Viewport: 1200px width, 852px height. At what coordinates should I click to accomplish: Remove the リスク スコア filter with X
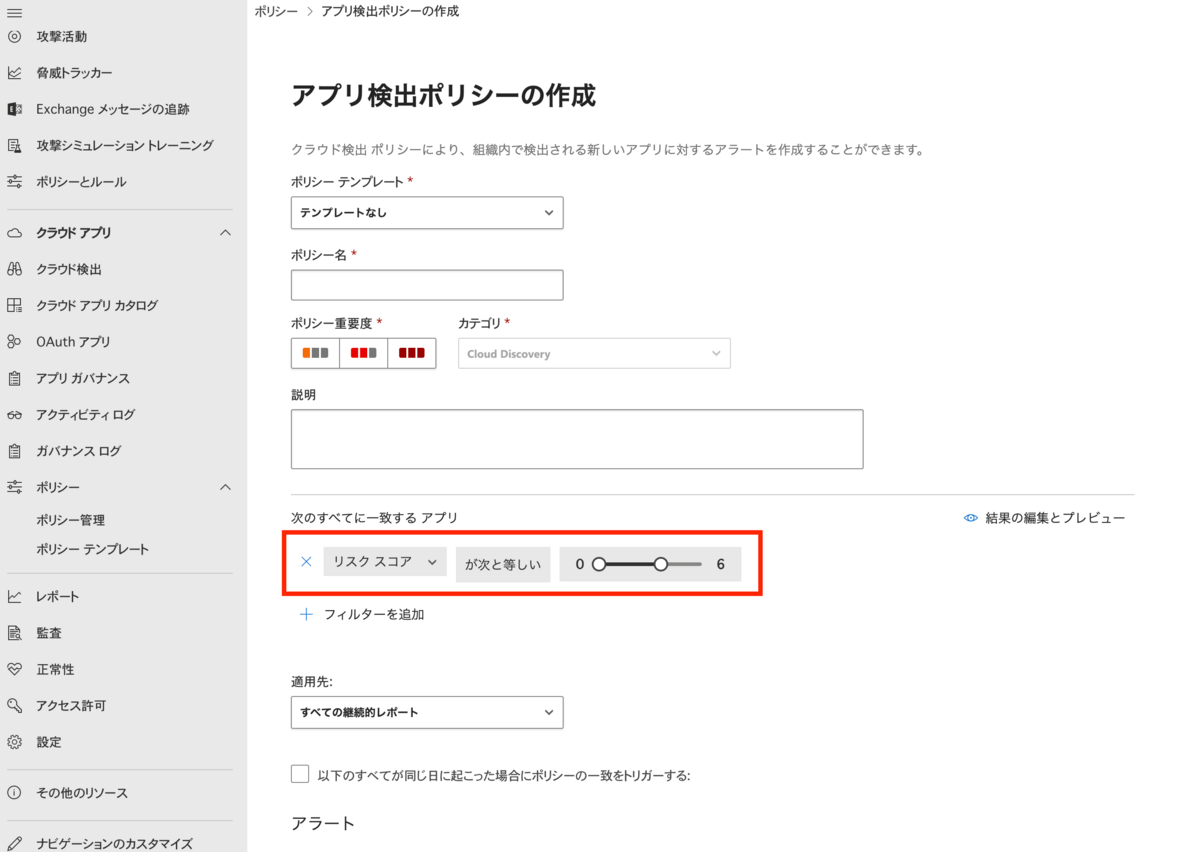(307, 562)
